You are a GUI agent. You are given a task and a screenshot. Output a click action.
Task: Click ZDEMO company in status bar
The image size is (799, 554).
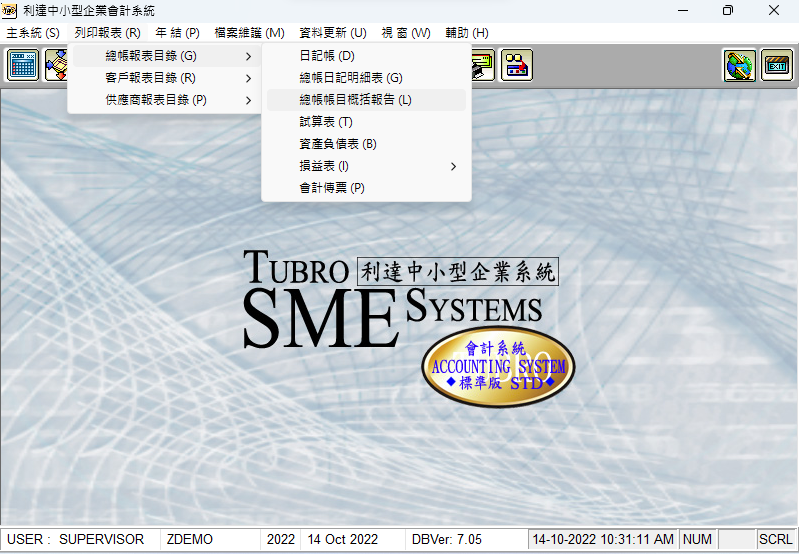pos(210,539)
